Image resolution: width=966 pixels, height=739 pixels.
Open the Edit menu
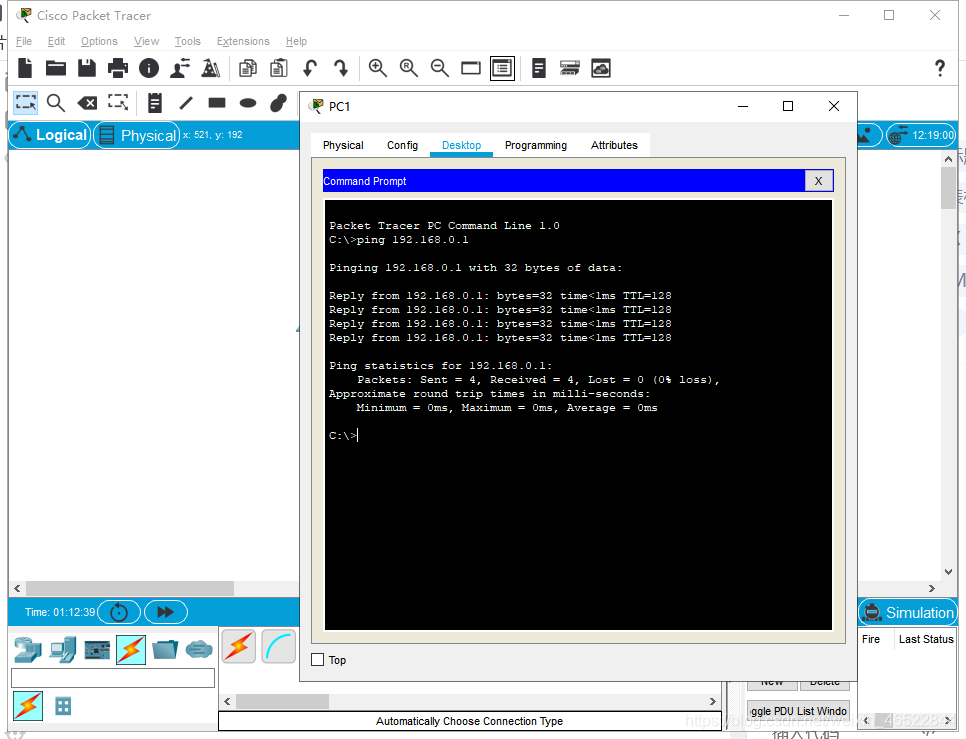(x=56, y=41)
